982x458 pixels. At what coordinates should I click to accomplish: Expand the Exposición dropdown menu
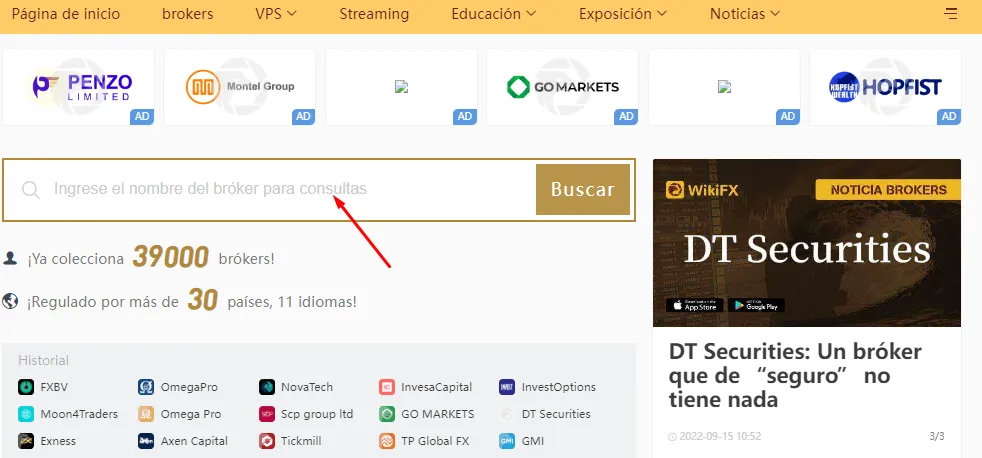(x=623, y=14)
